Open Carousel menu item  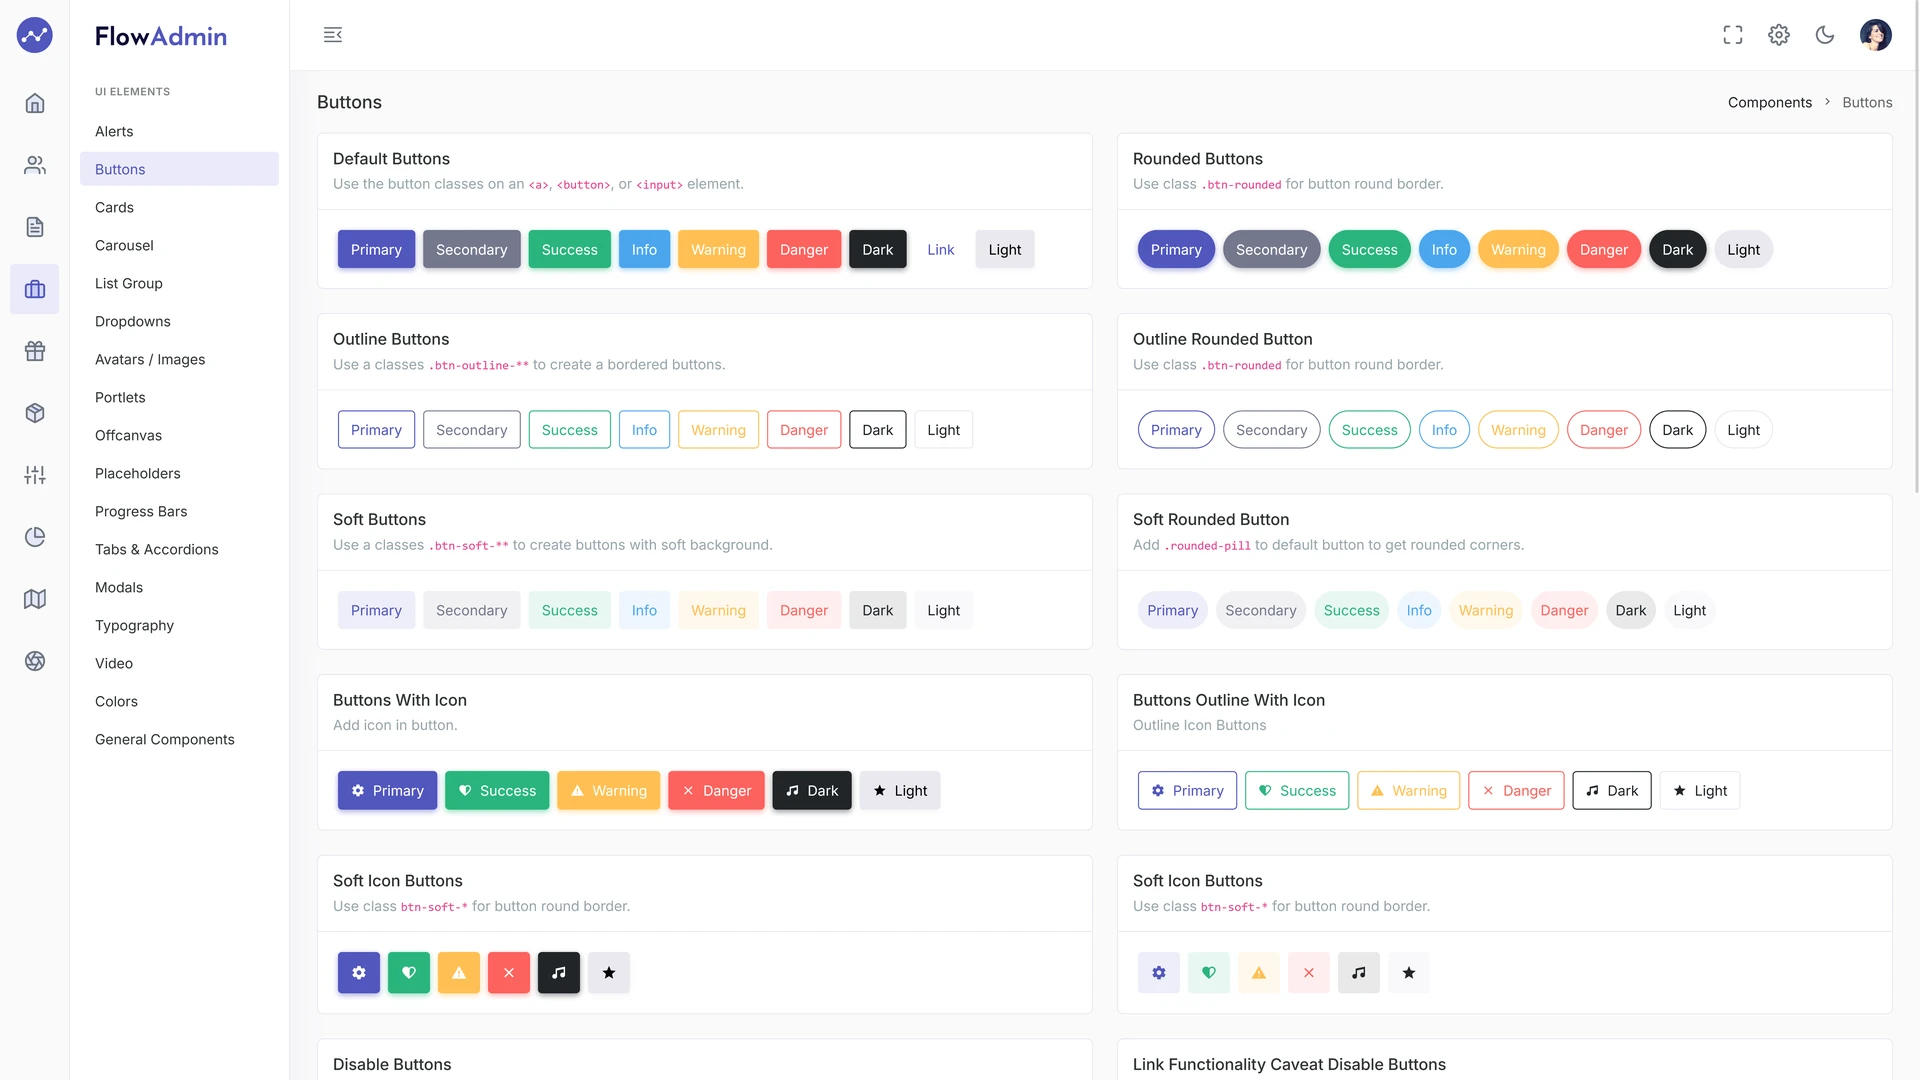click(x=179, y=245)
